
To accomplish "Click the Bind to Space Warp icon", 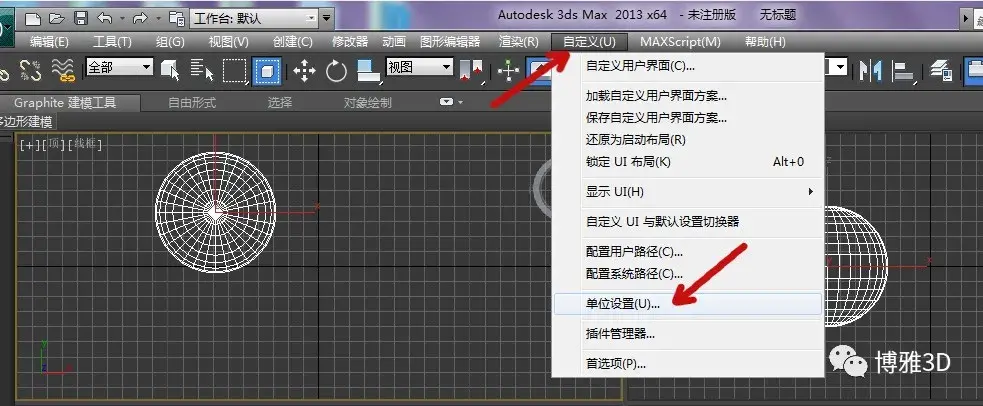I will (63, 71).
